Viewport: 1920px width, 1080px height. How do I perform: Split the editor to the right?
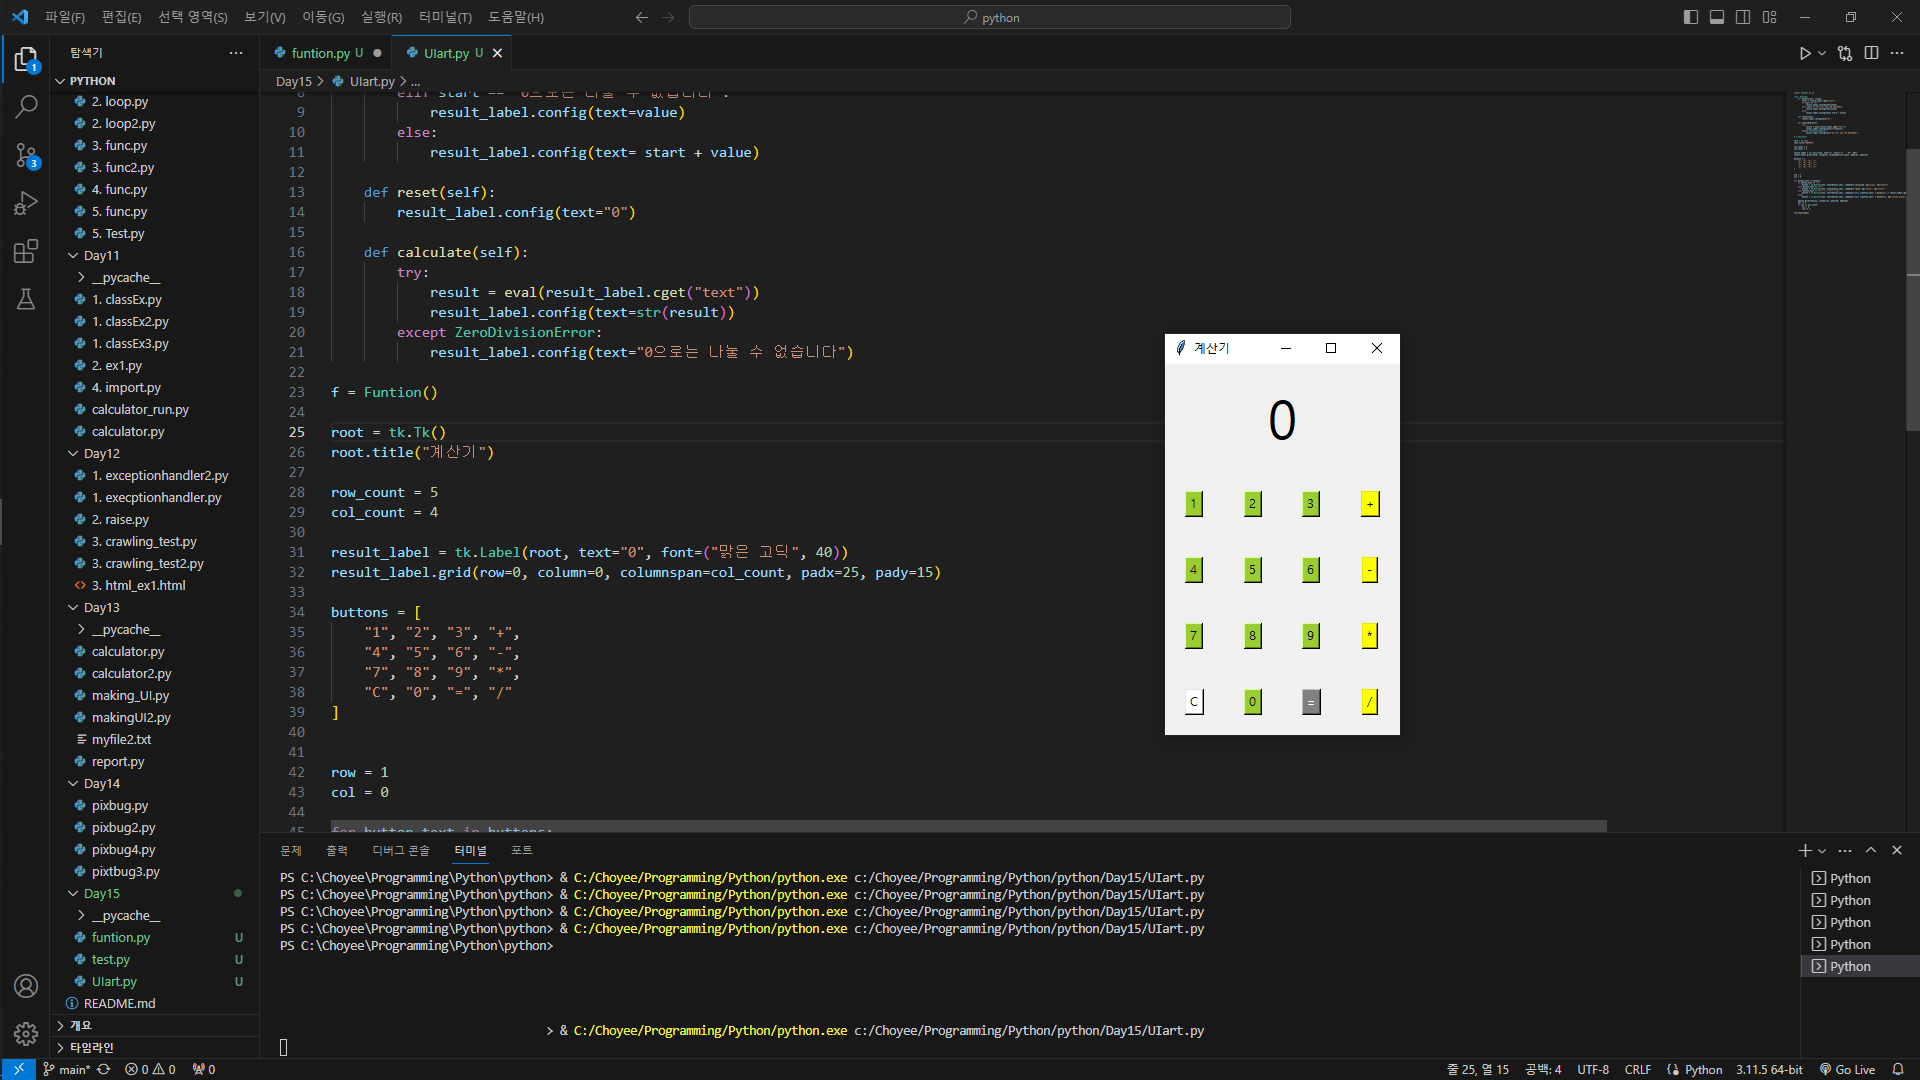(1871, 53)
